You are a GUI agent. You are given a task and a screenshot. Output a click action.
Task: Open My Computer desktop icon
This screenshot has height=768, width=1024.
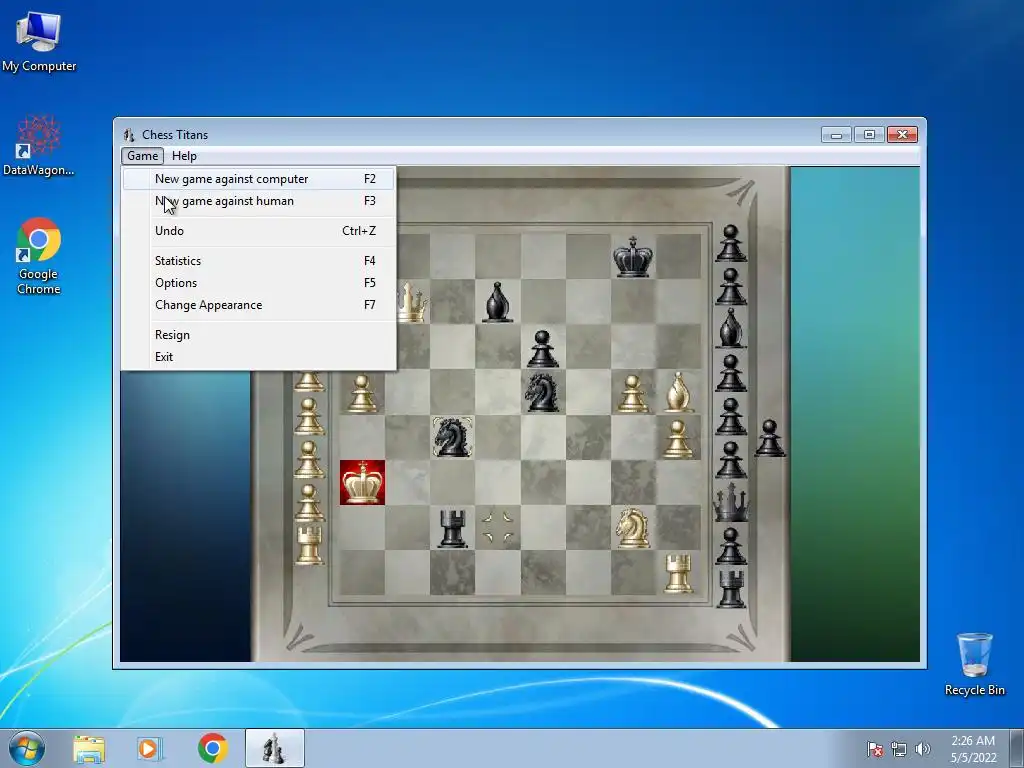pyautogui.click(x=39, y=42)
